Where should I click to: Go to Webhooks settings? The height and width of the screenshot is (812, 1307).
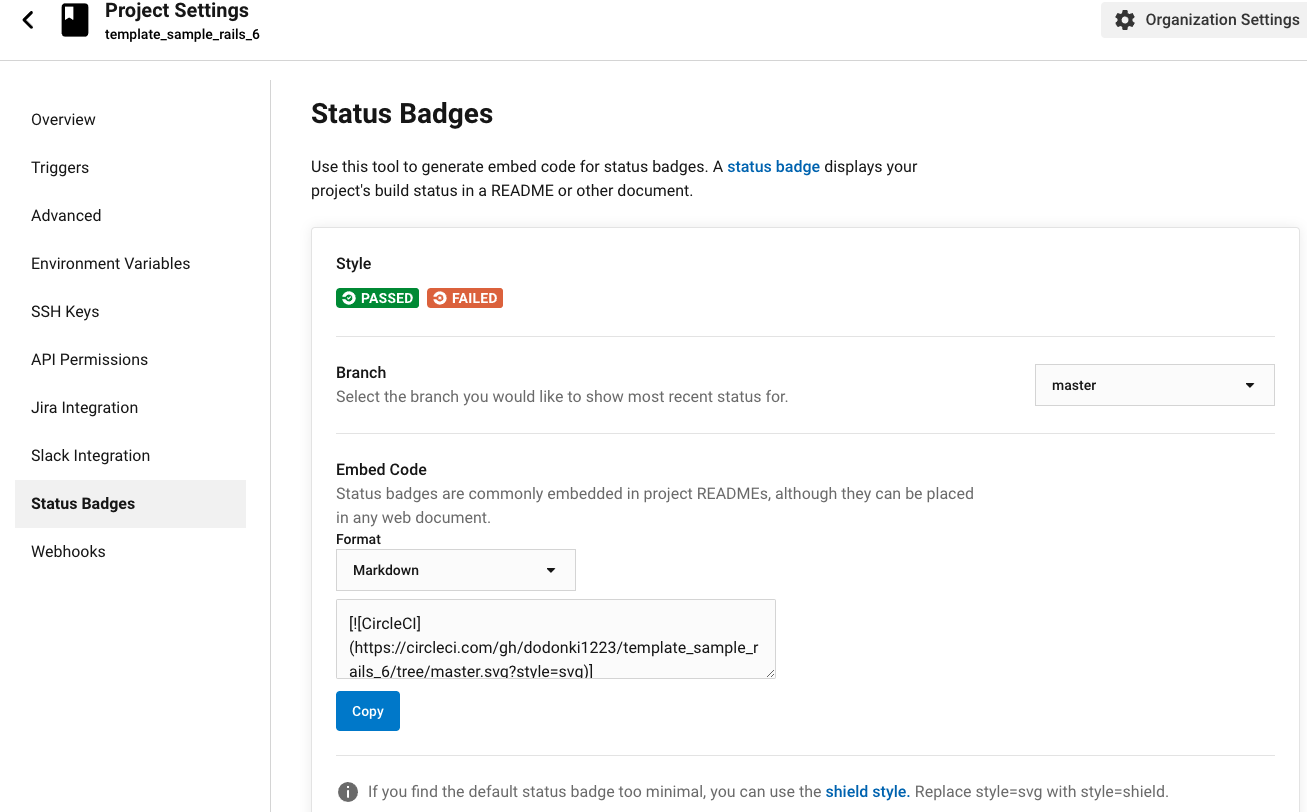(x=68, y=552)
